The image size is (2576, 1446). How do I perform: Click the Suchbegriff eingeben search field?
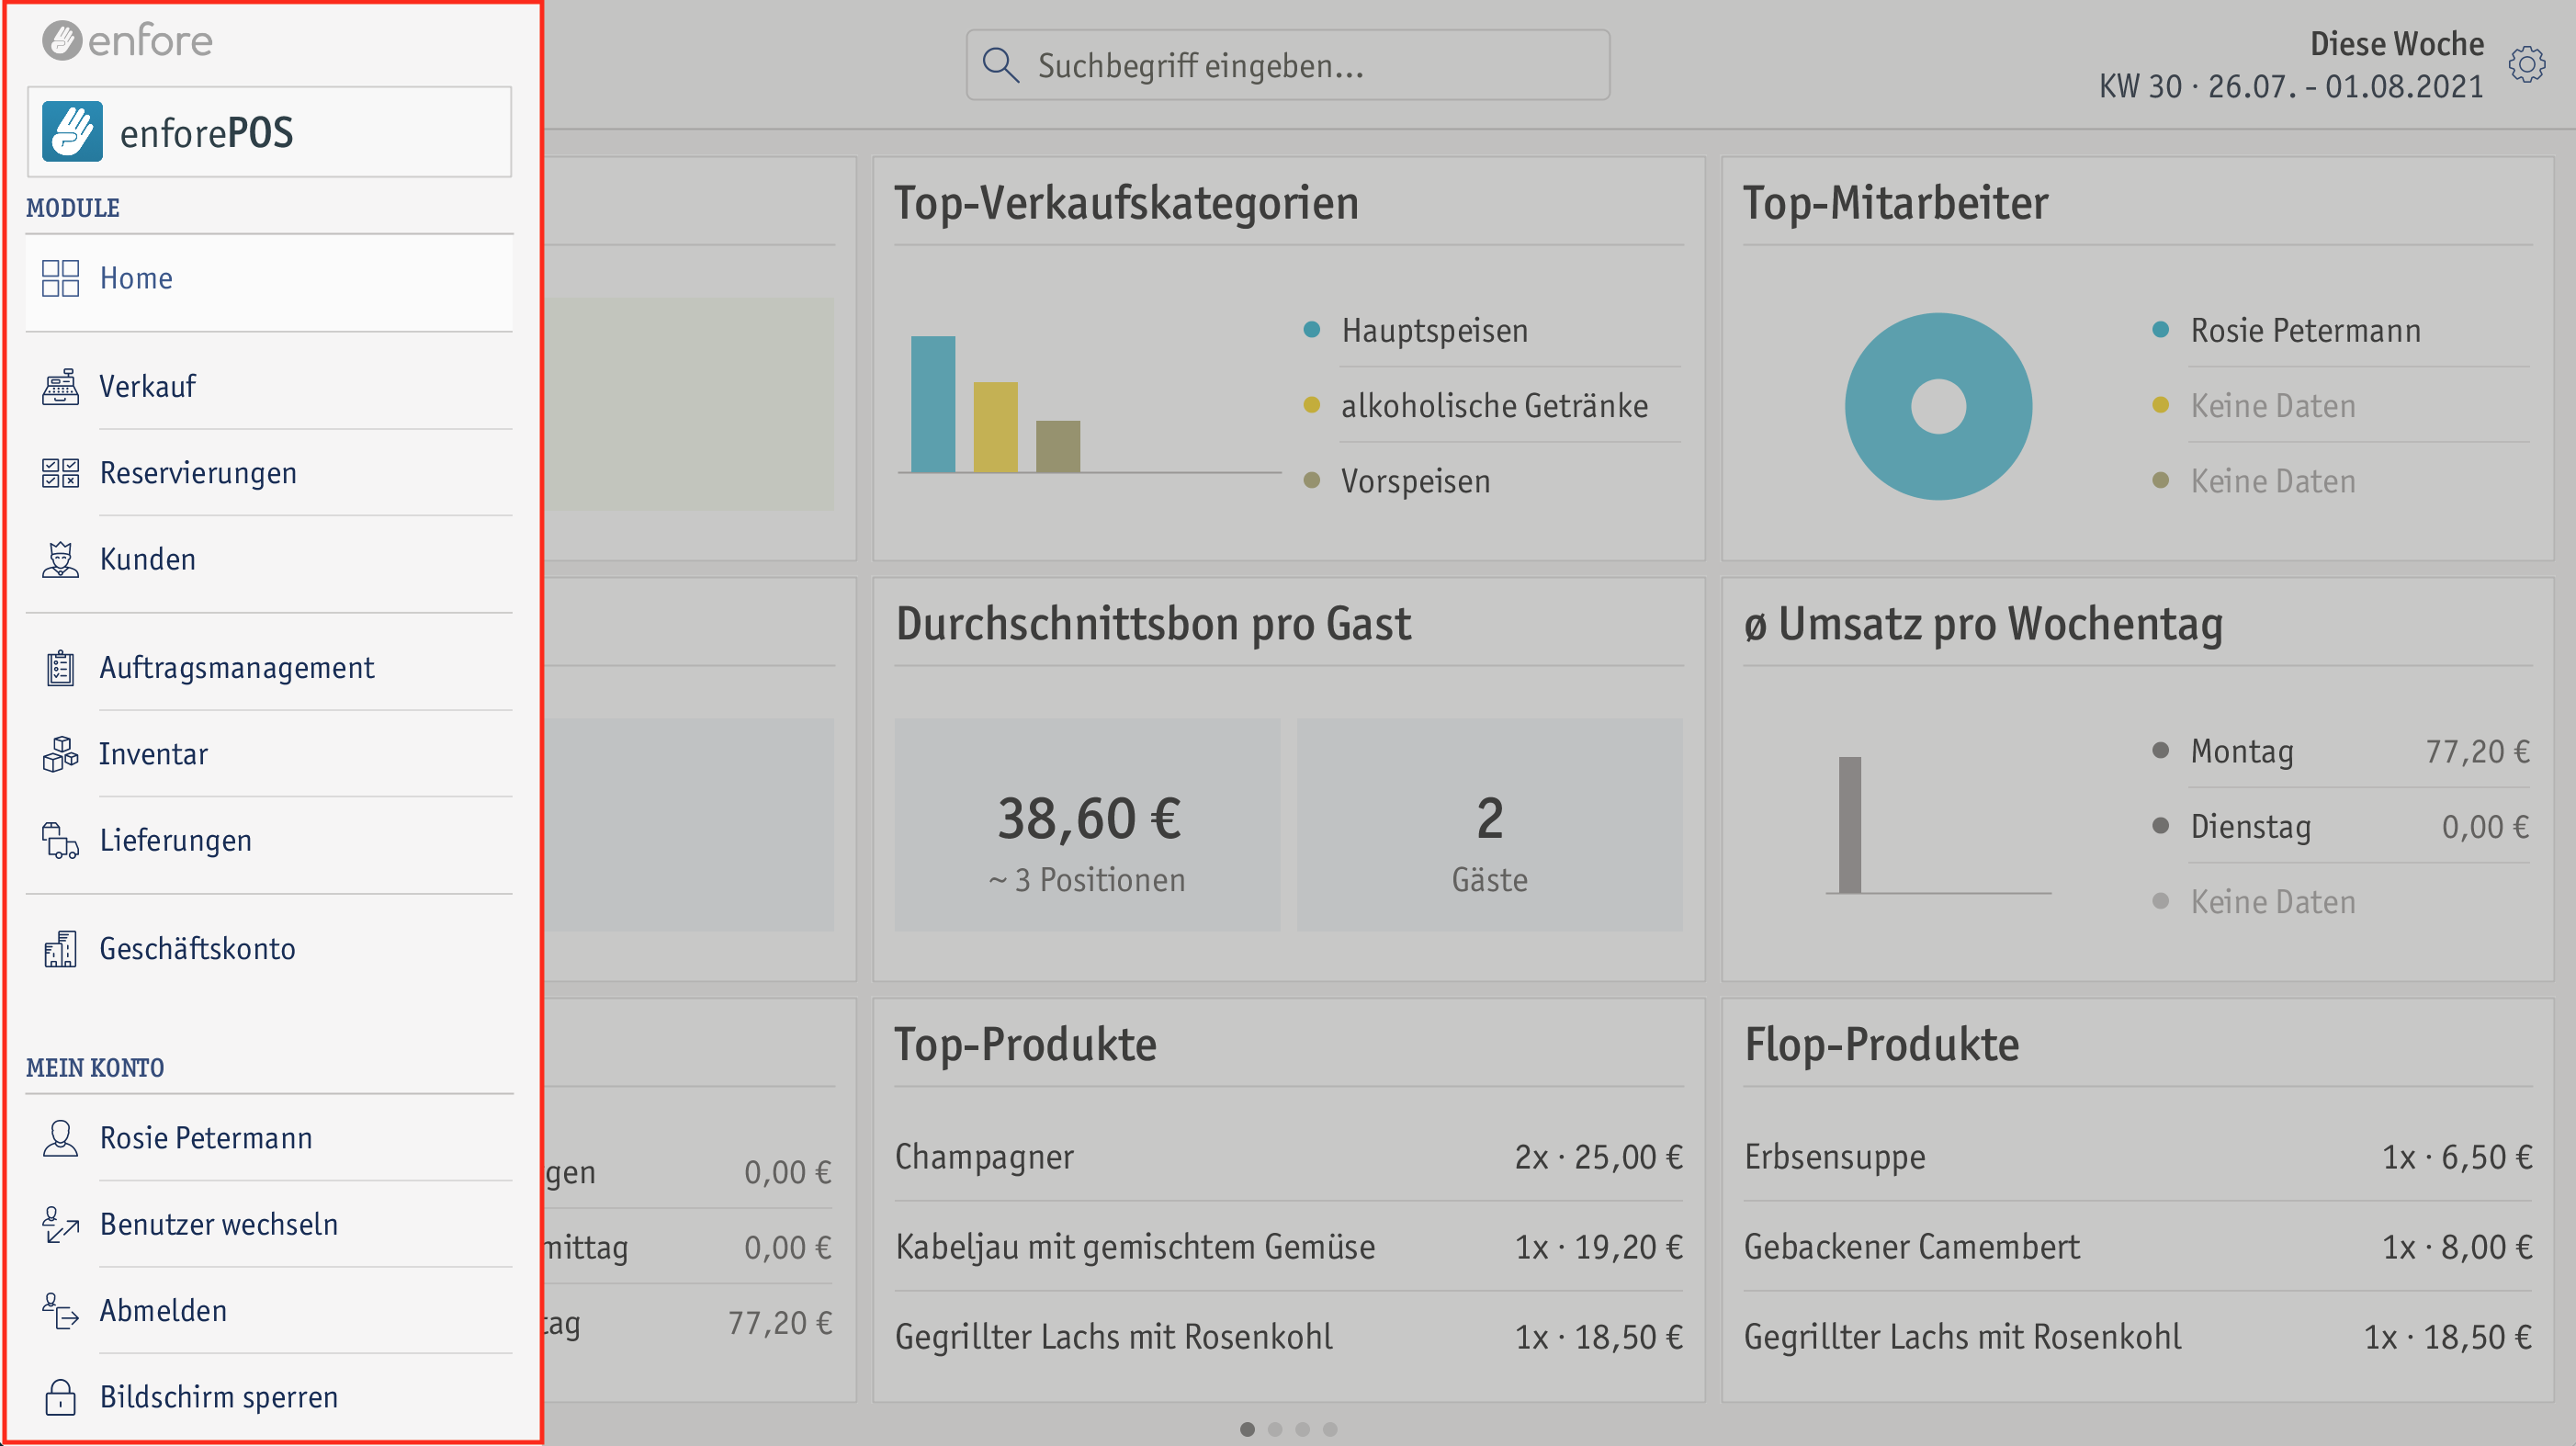[1287, 65]
